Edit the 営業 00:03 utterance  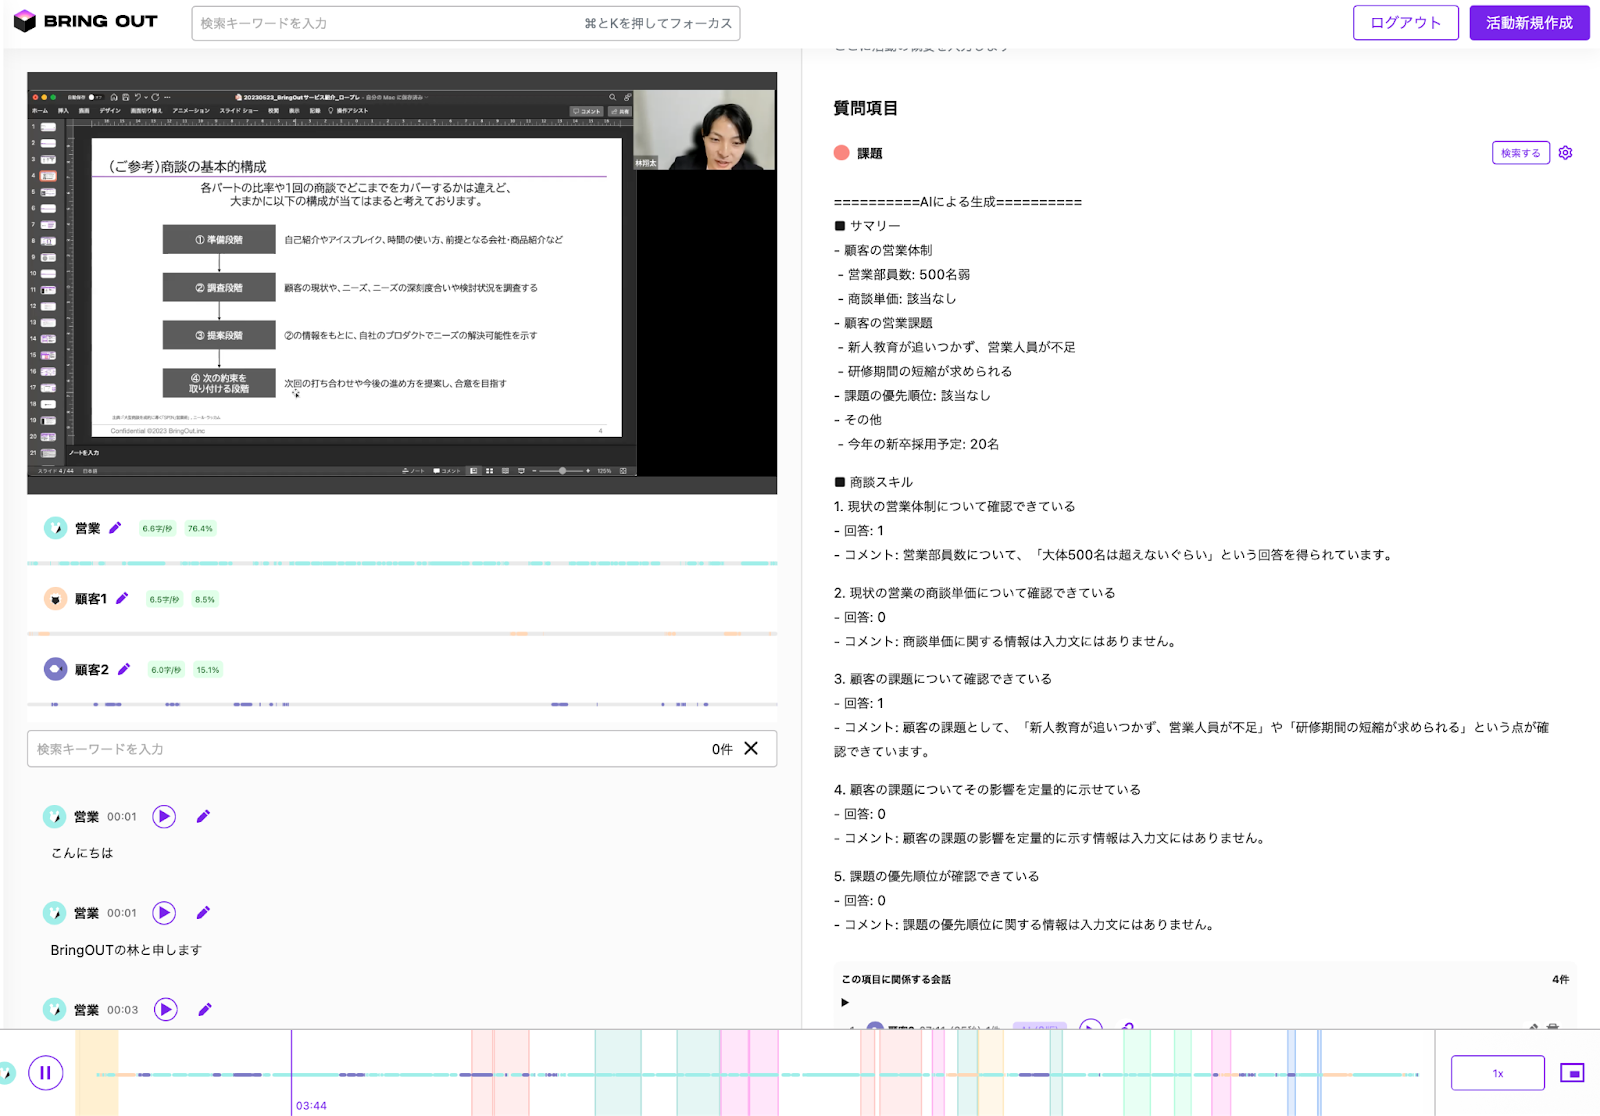205,1010
